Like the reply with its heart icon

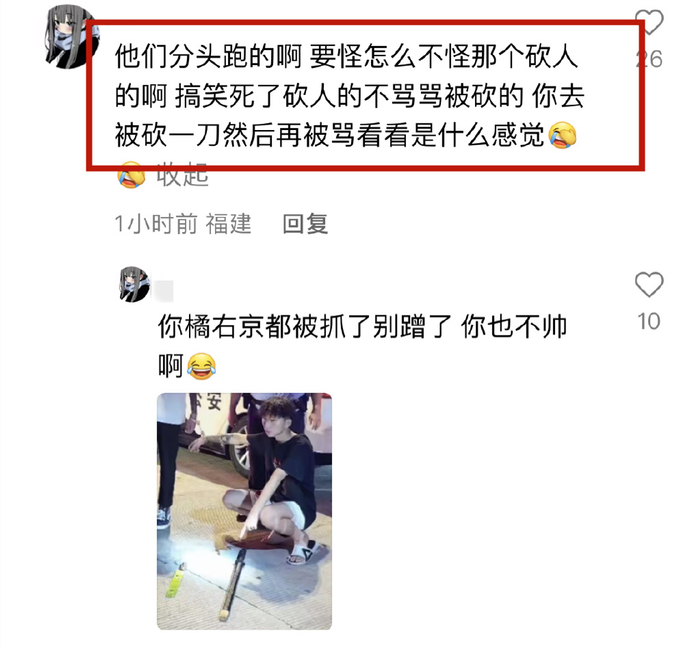649,284
